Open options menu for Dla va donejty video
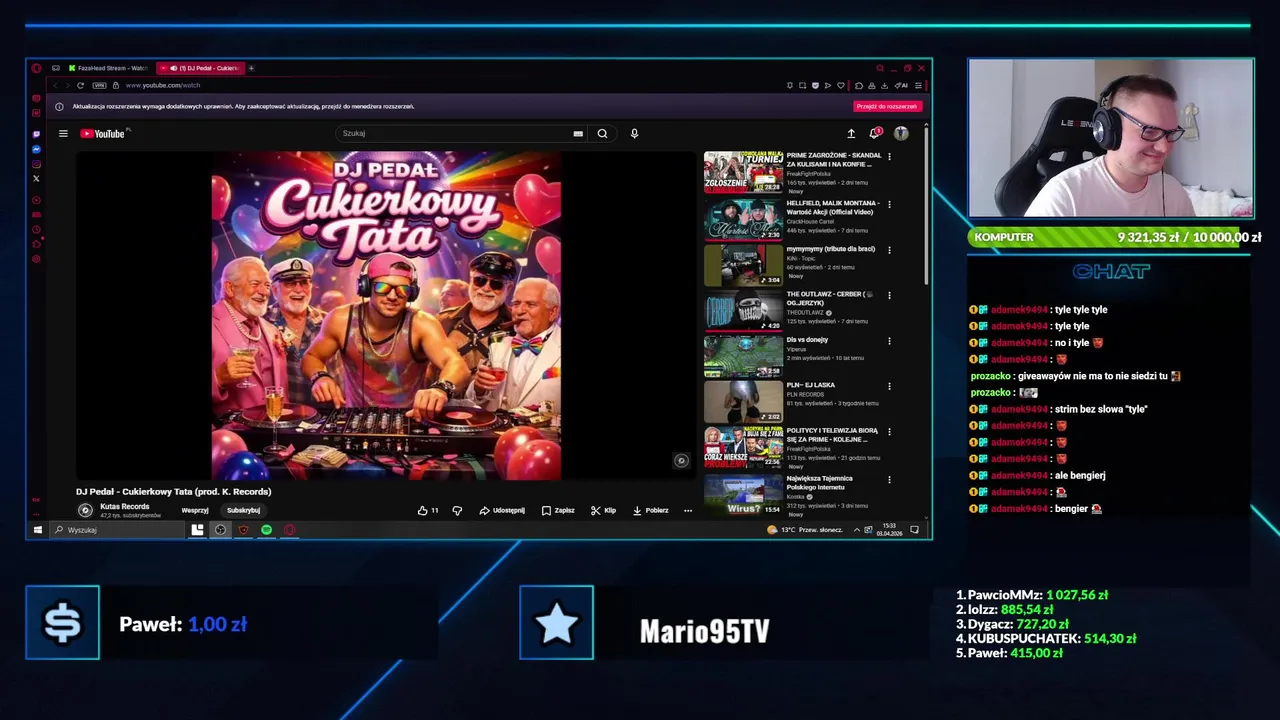This screenshot has width=1280, height=720. (889, 341)
